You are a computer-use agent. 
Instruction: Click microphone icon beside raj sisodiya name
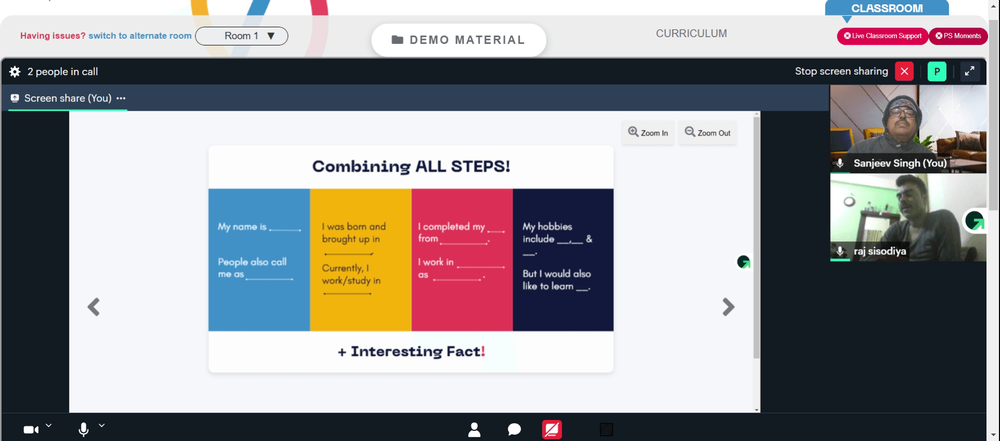[841, 251]
